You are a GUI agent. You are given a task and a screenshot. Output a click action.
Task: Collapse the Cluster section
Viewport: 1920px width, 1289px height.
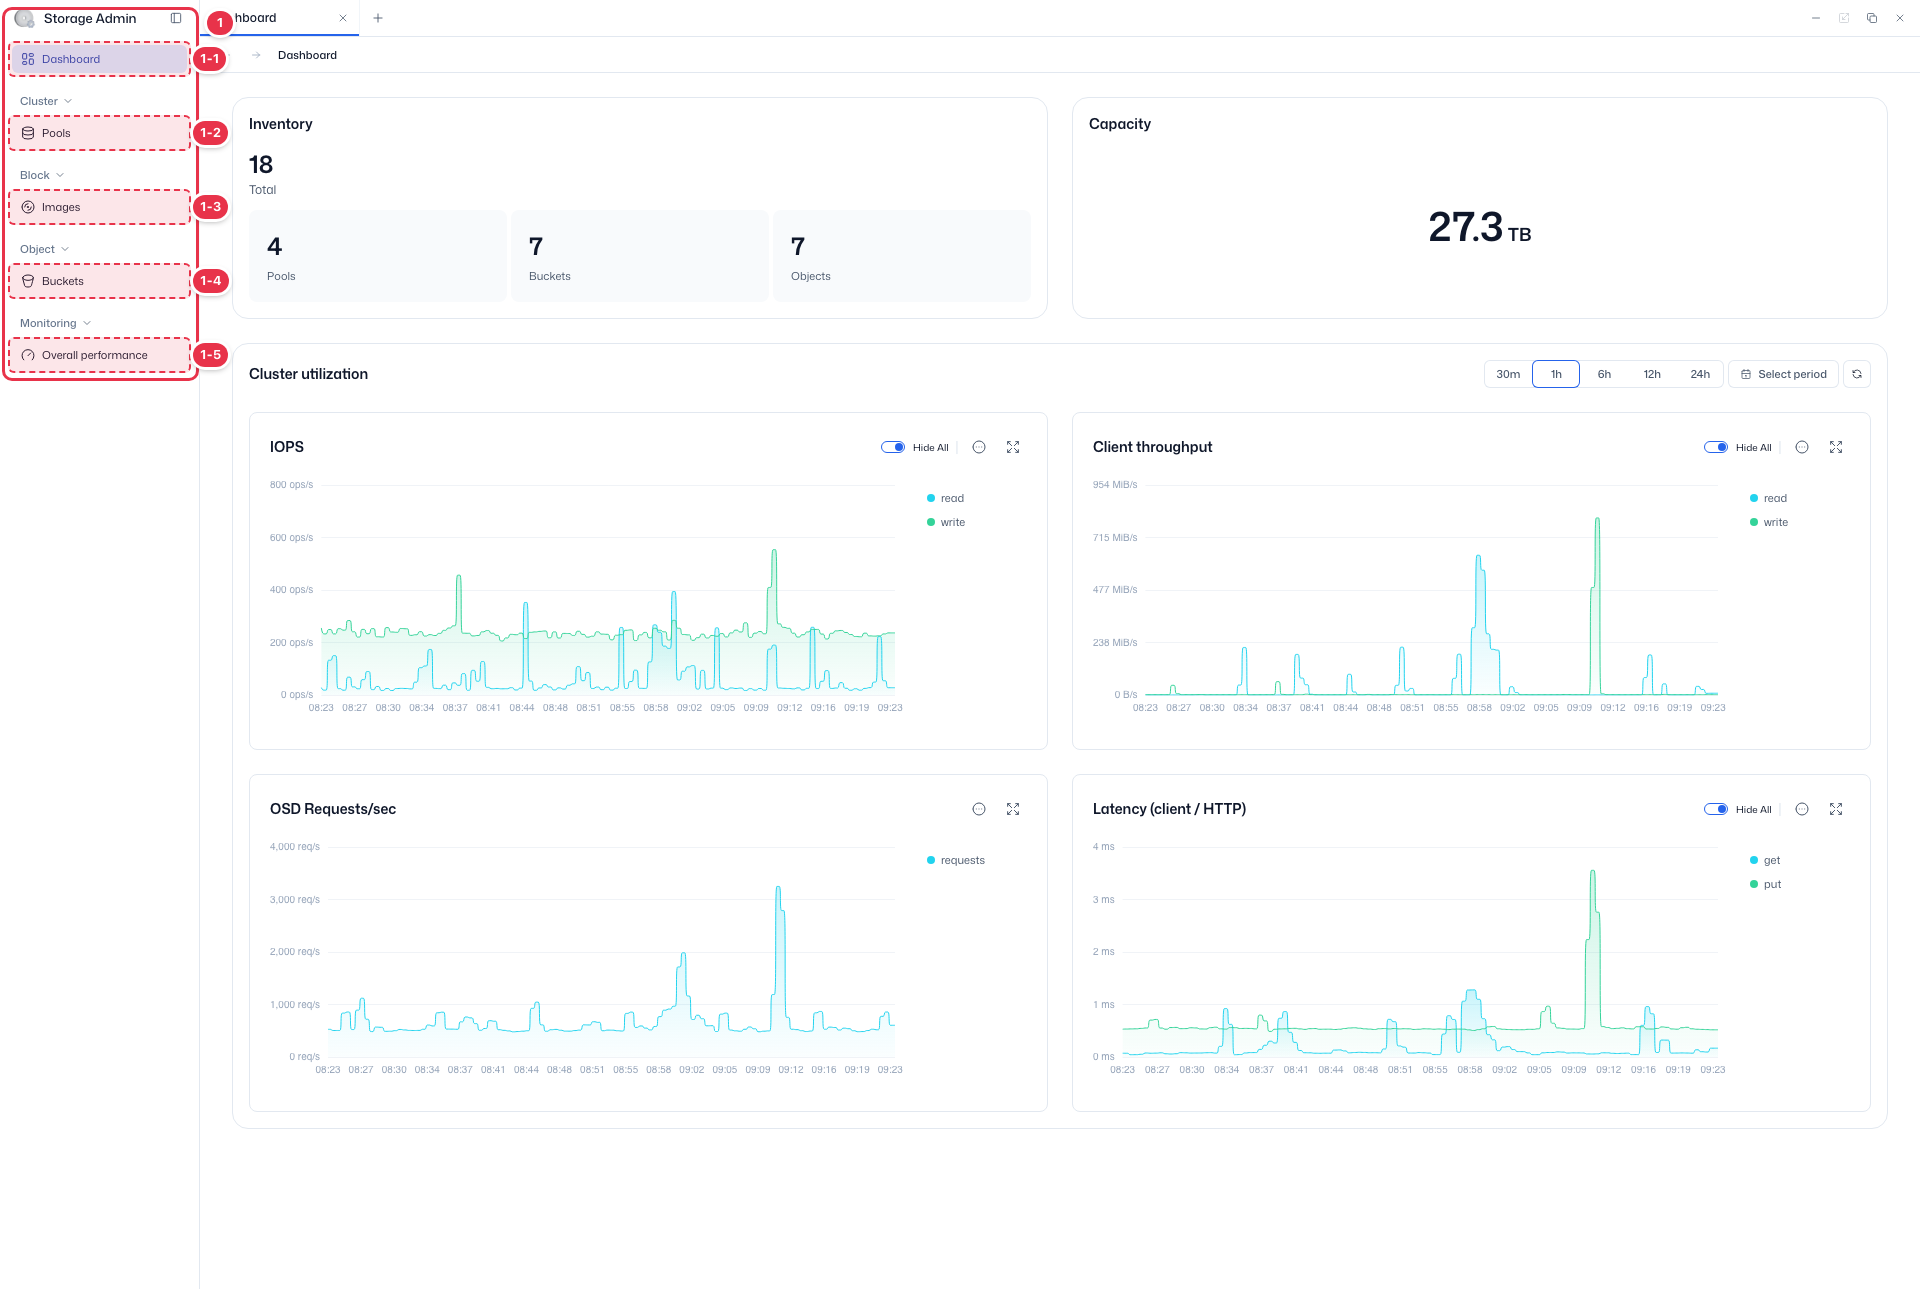(46, 101)
